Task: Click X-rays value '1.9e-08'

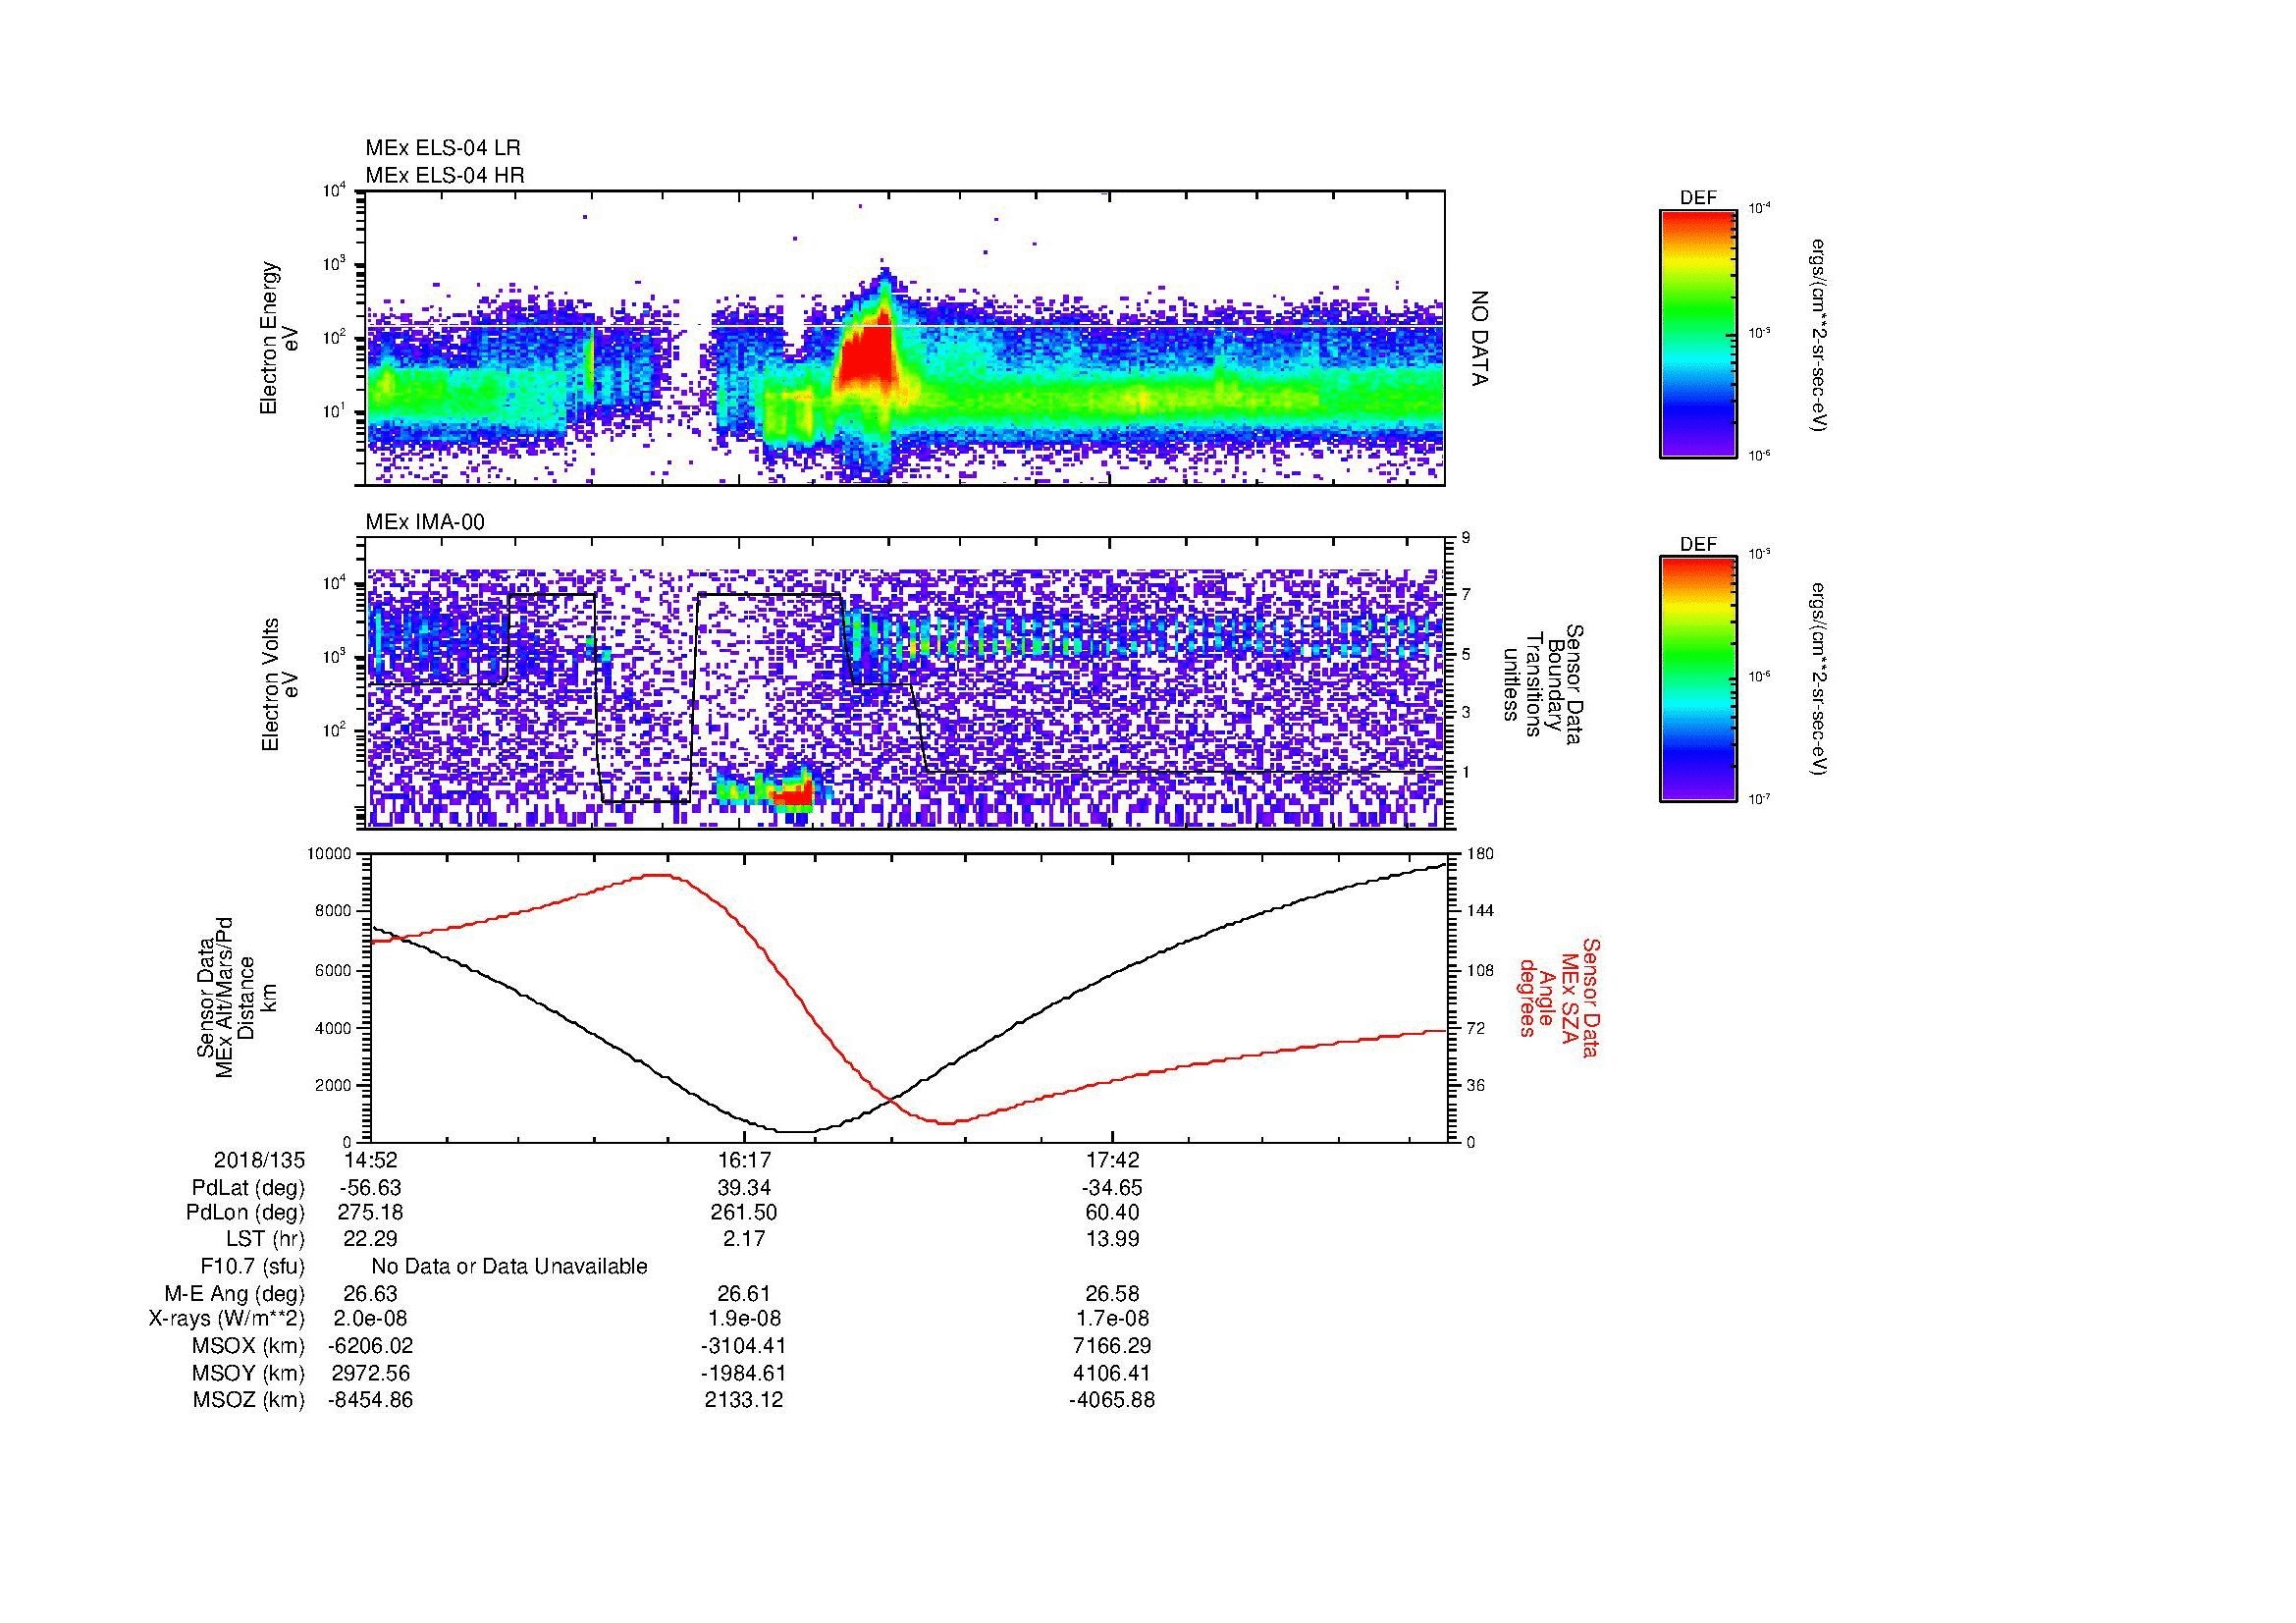Action: click(x=744, y=1319)
